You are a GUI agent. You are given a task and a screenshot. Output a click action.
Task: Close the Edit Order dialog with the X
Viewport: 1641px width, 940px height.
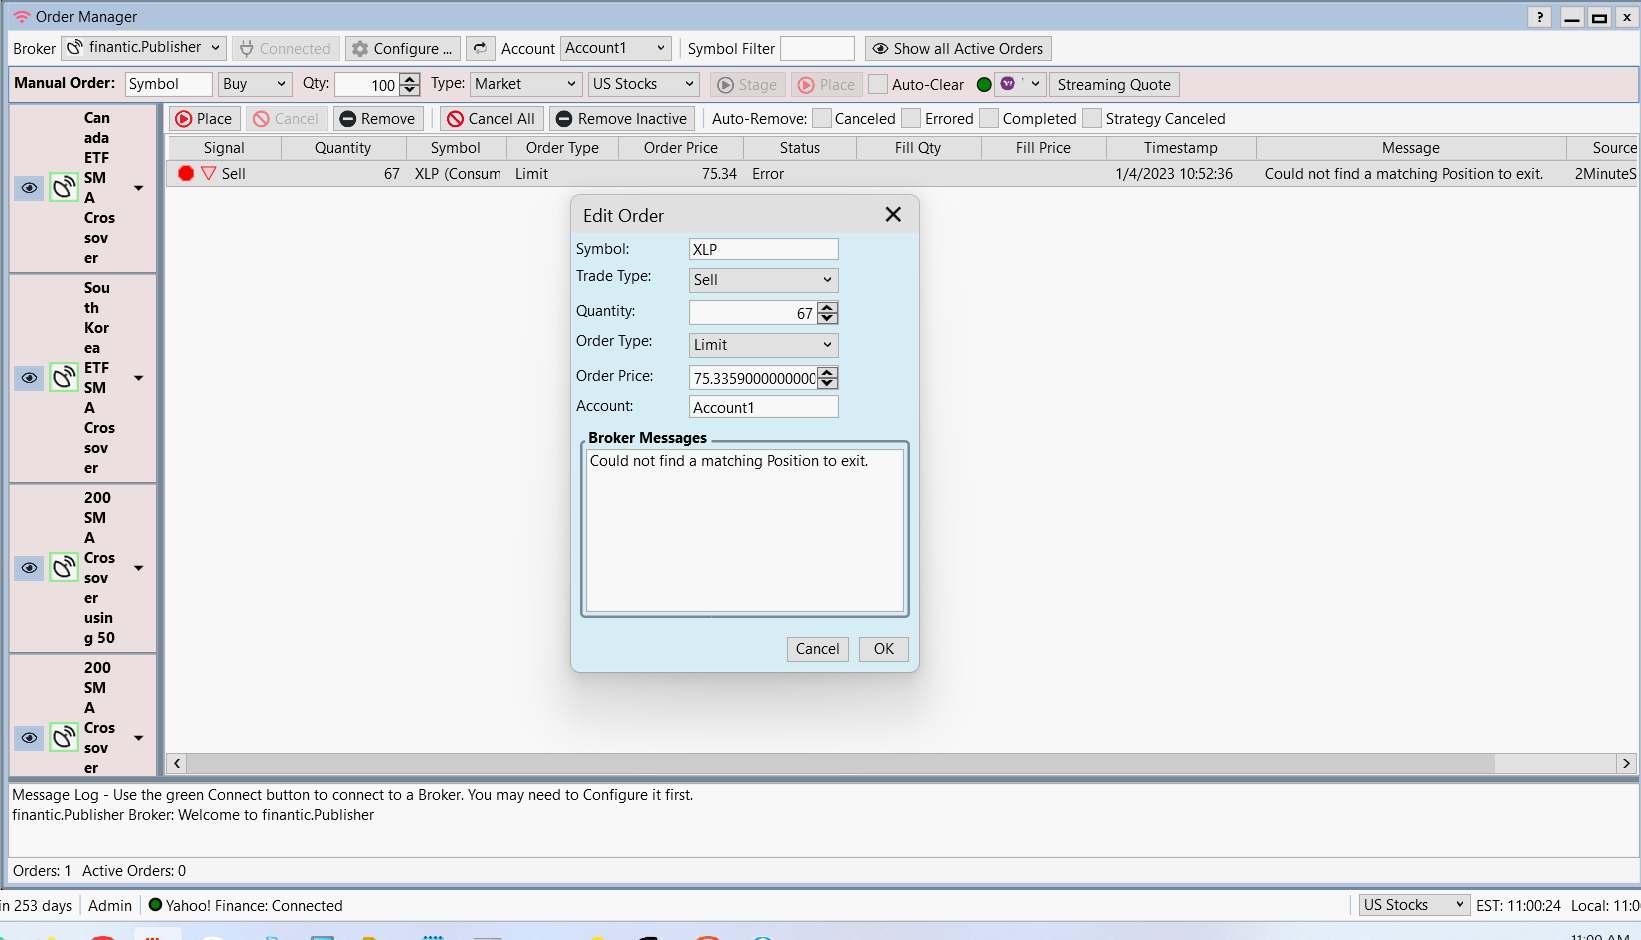click(x=893, y=215)
